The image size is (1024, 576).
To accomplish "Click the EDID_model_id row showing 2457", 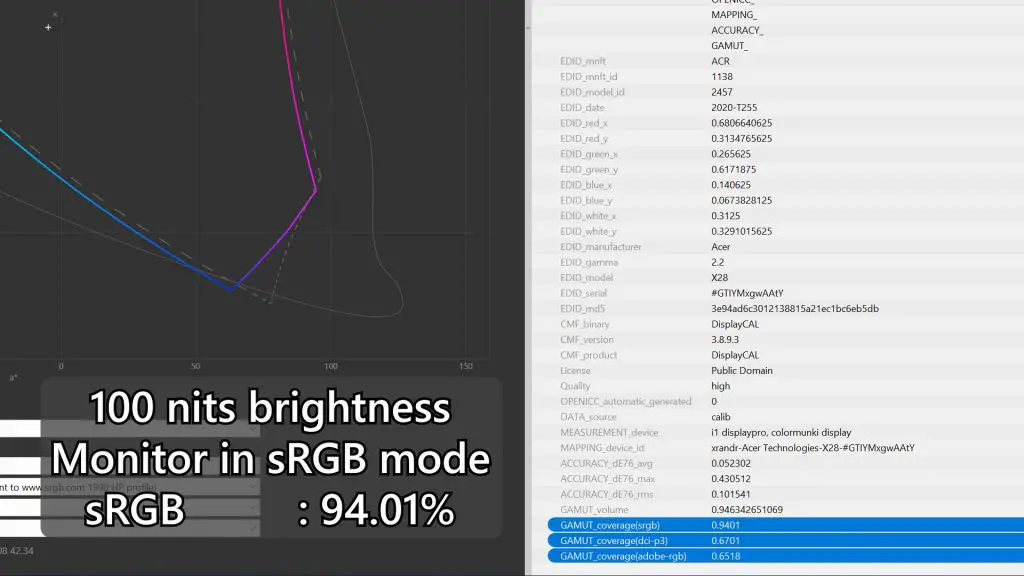I will click(780, 92).
